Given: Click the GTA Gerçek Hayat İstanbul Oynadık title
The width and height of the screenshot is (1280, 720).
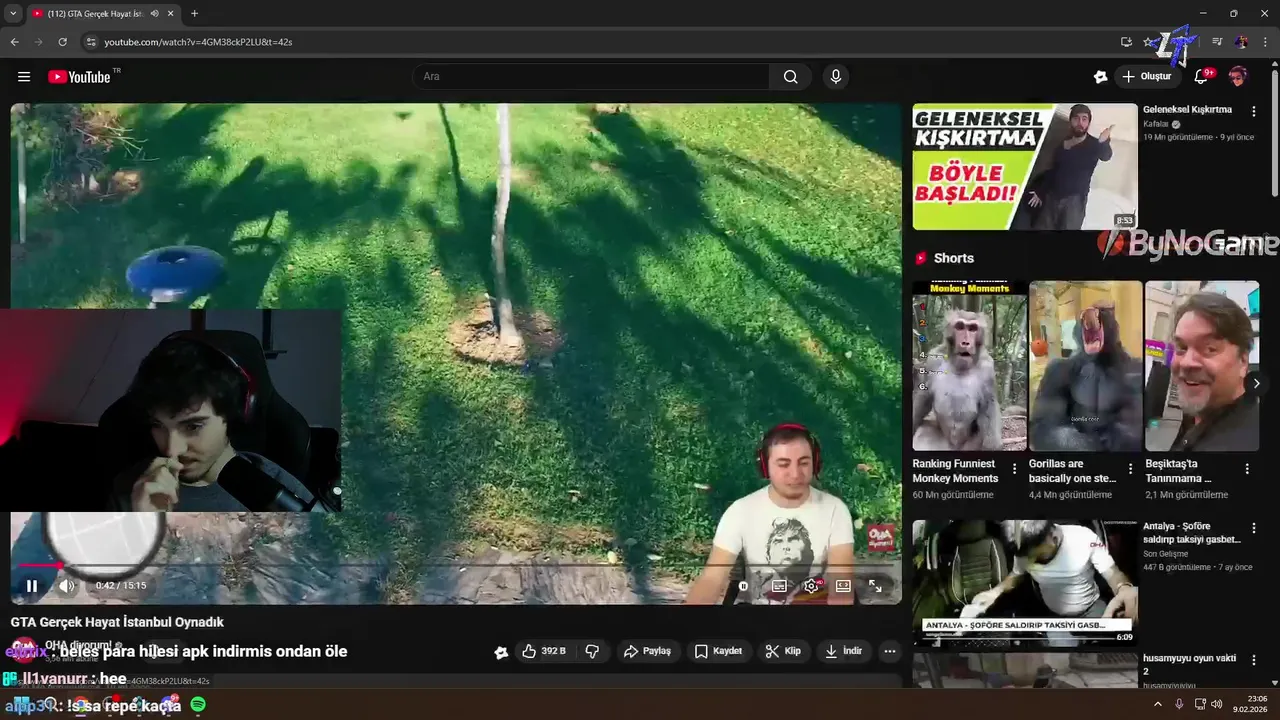Looking at the screenshot, I should point(117,622).
